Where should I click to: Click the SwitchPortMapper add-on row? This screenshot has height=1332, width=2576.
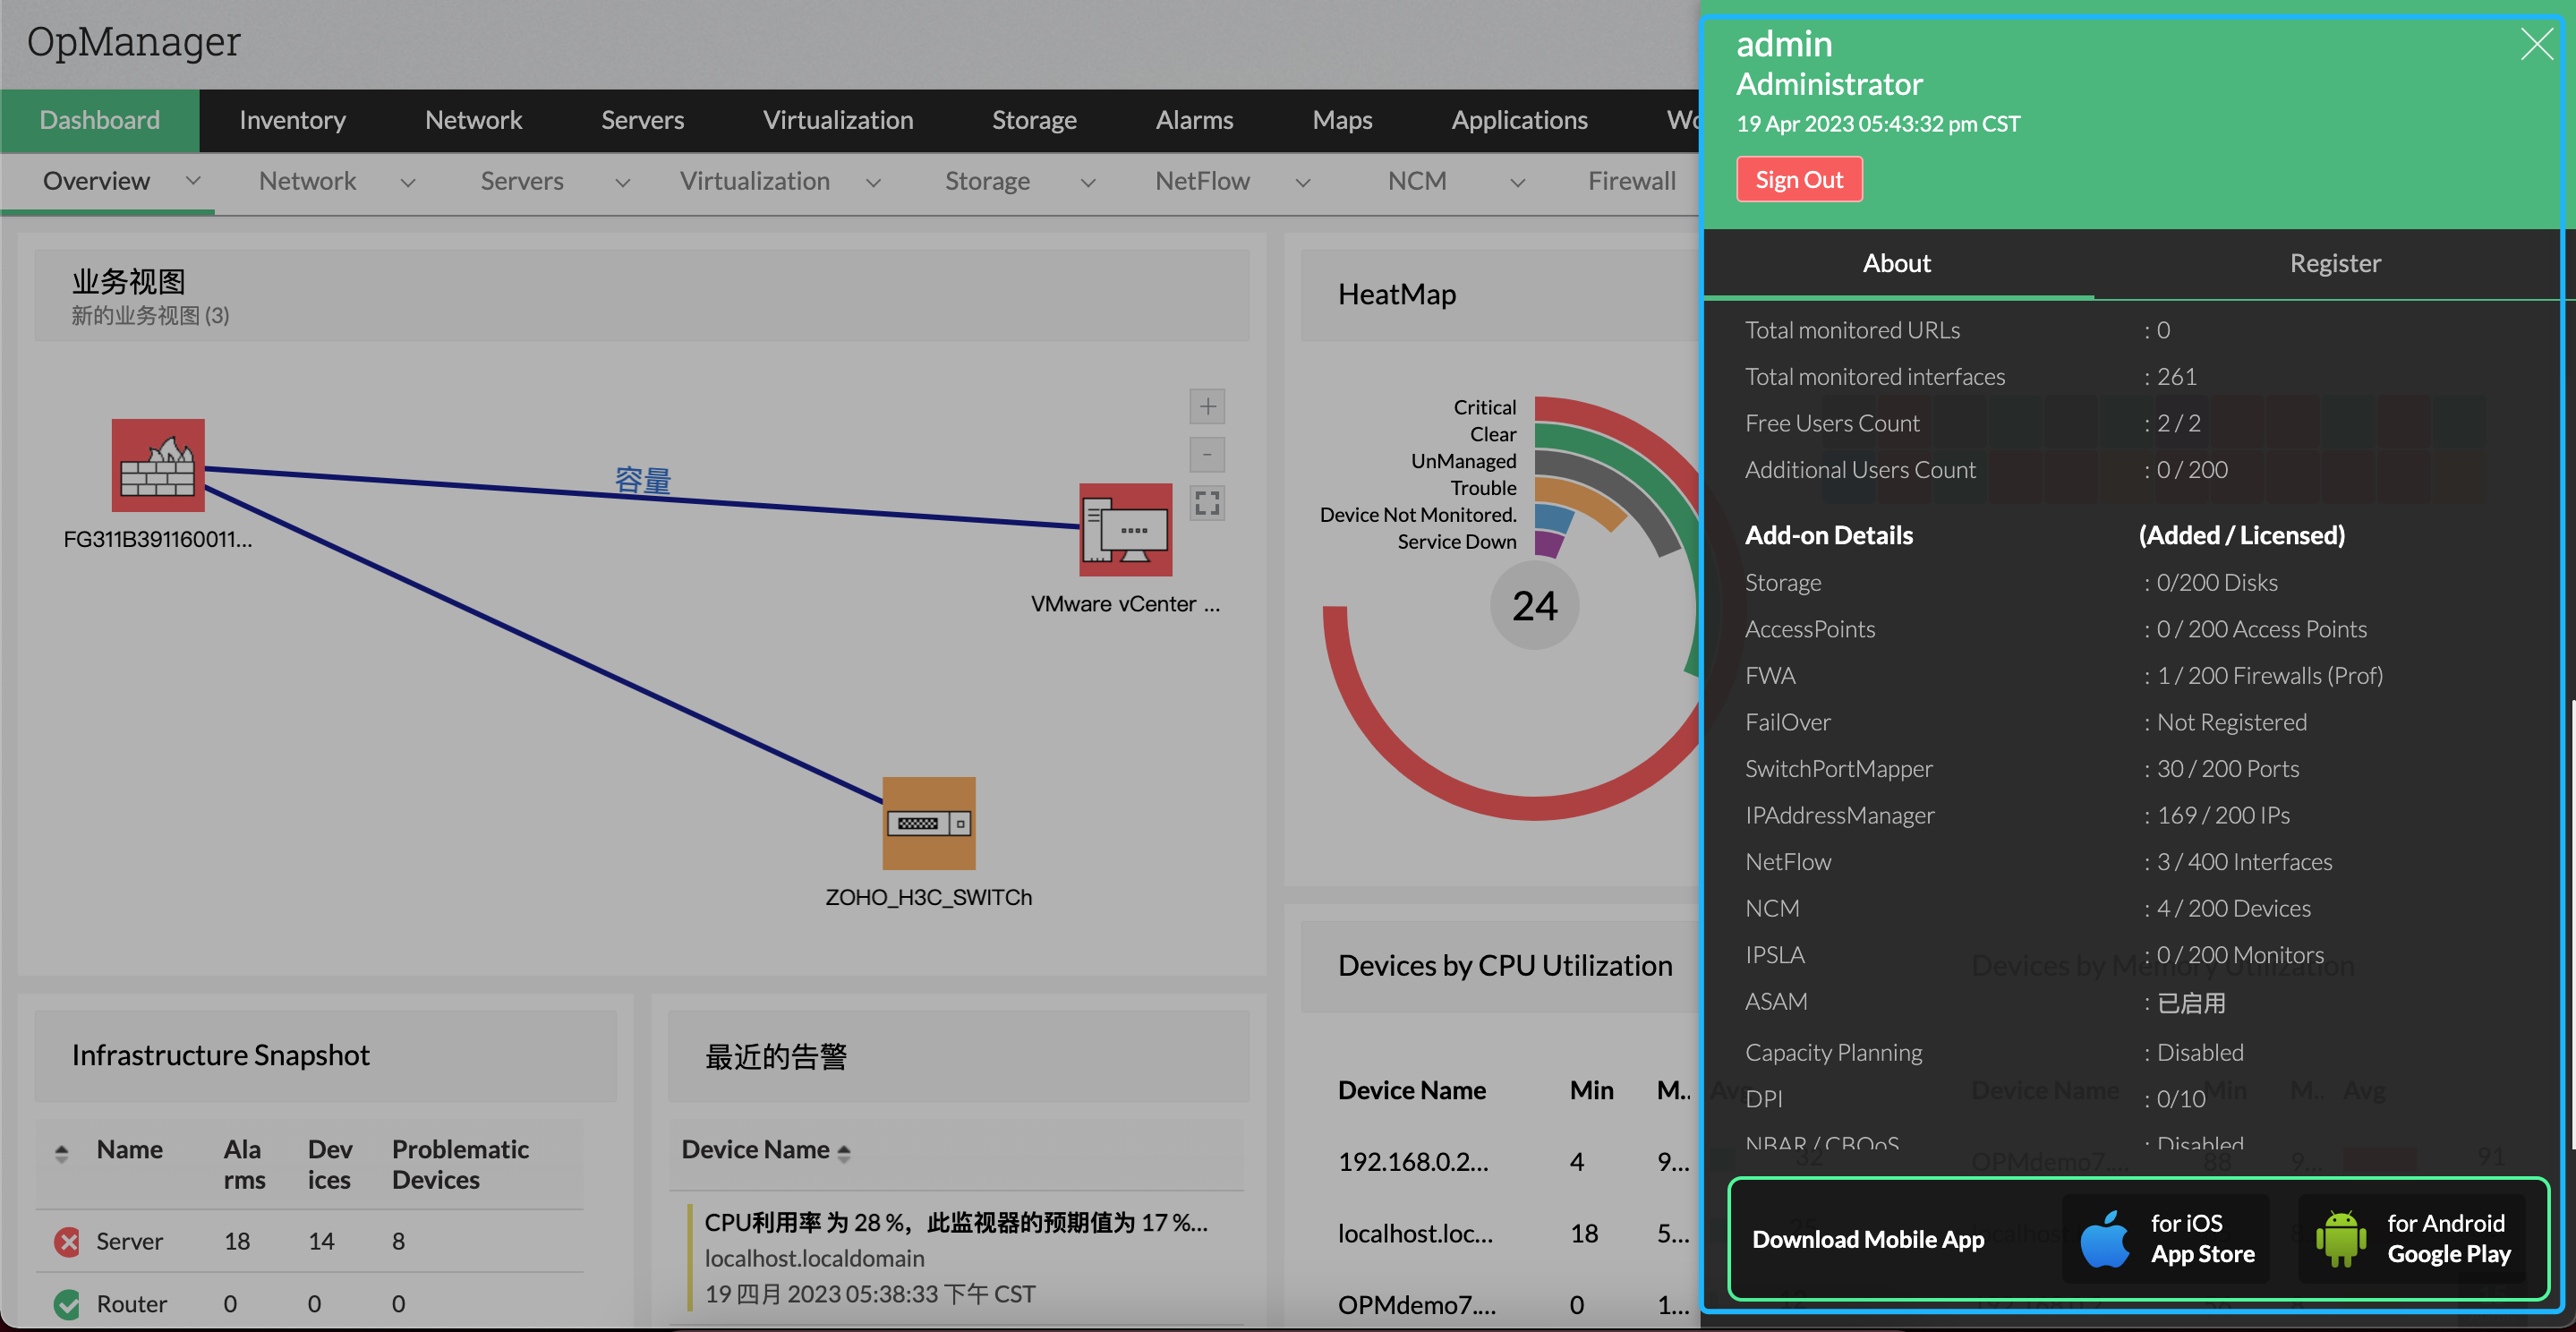tap(2021, 769)
